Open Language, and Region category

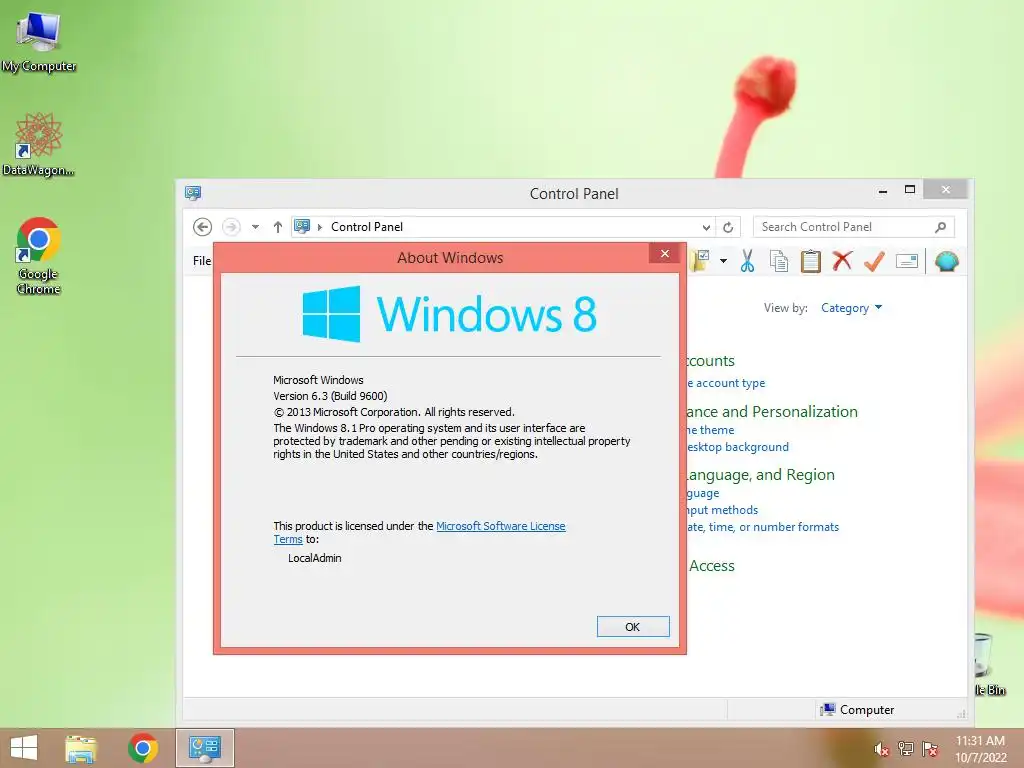[x=761, y=475]
